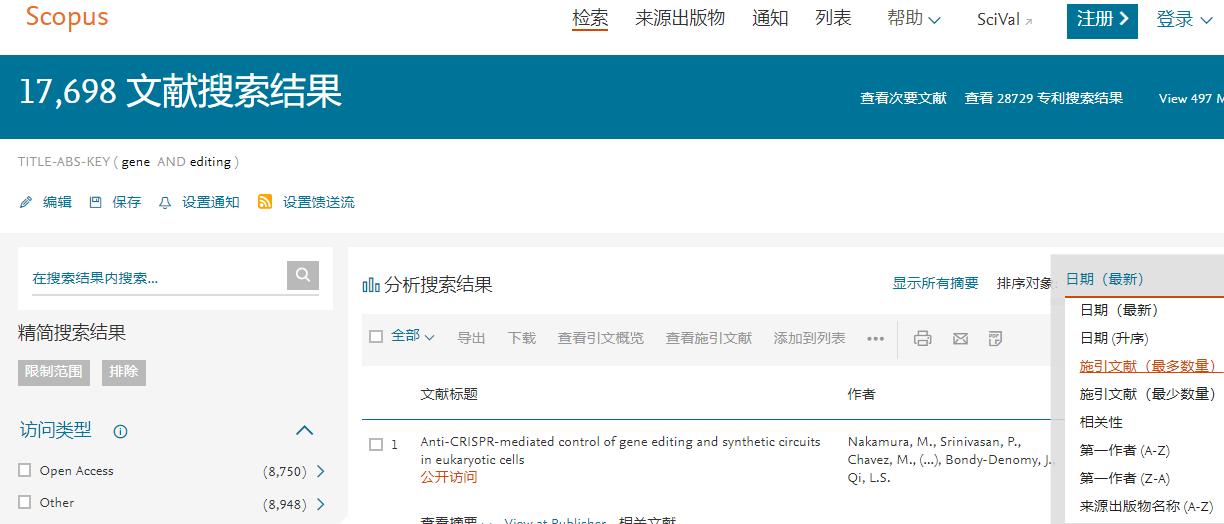The image size is (1224, 524).
Task: Choose 施引文献（最多数量） sort option
Action: tap(1147, 366)
